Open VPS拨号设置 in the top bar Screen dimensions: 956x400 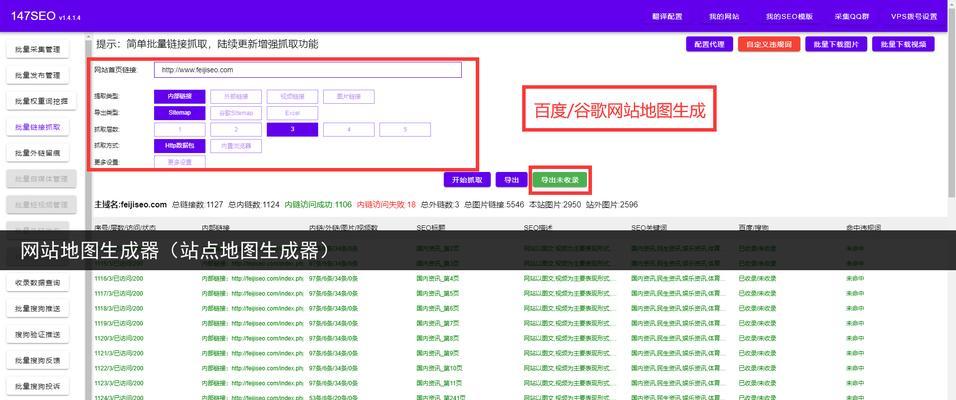pyautogui.click(x=913, y=16)
